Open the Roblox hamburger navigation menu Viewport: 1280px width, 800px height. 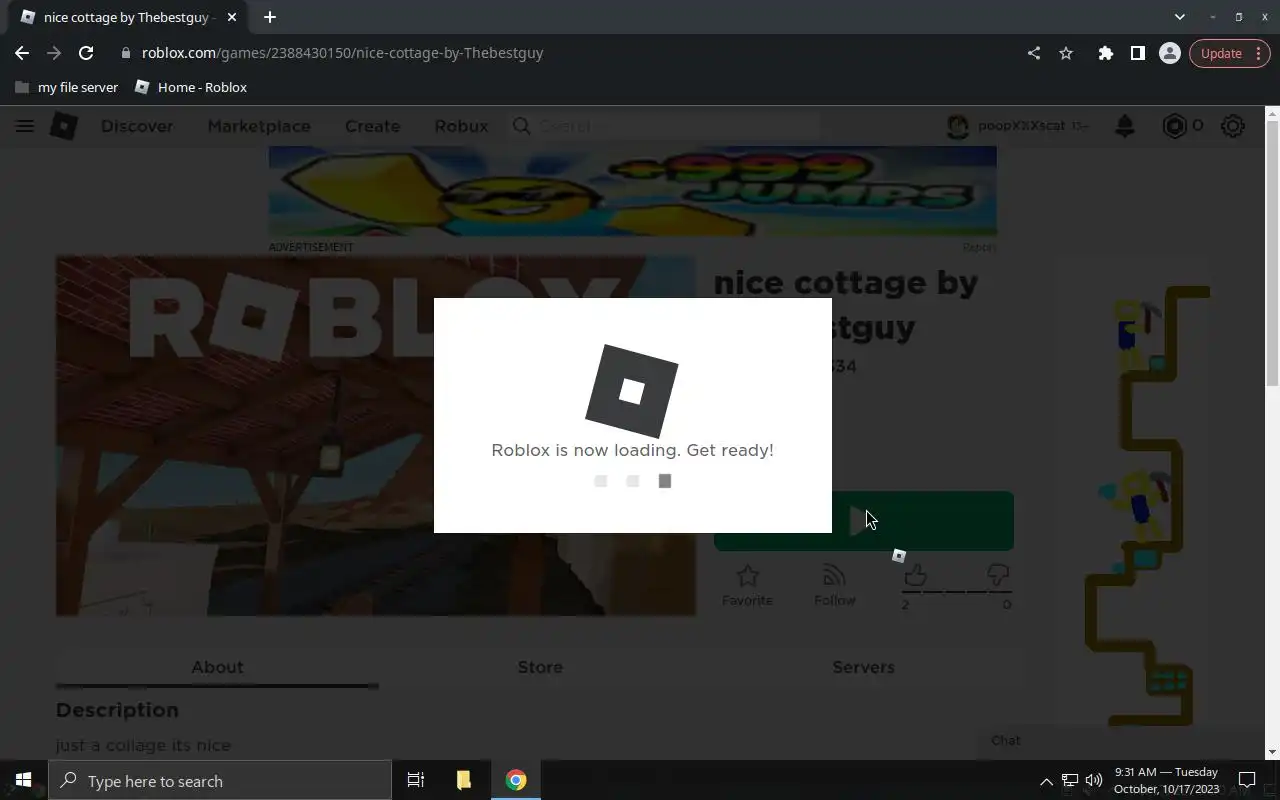tap(25, 126)
